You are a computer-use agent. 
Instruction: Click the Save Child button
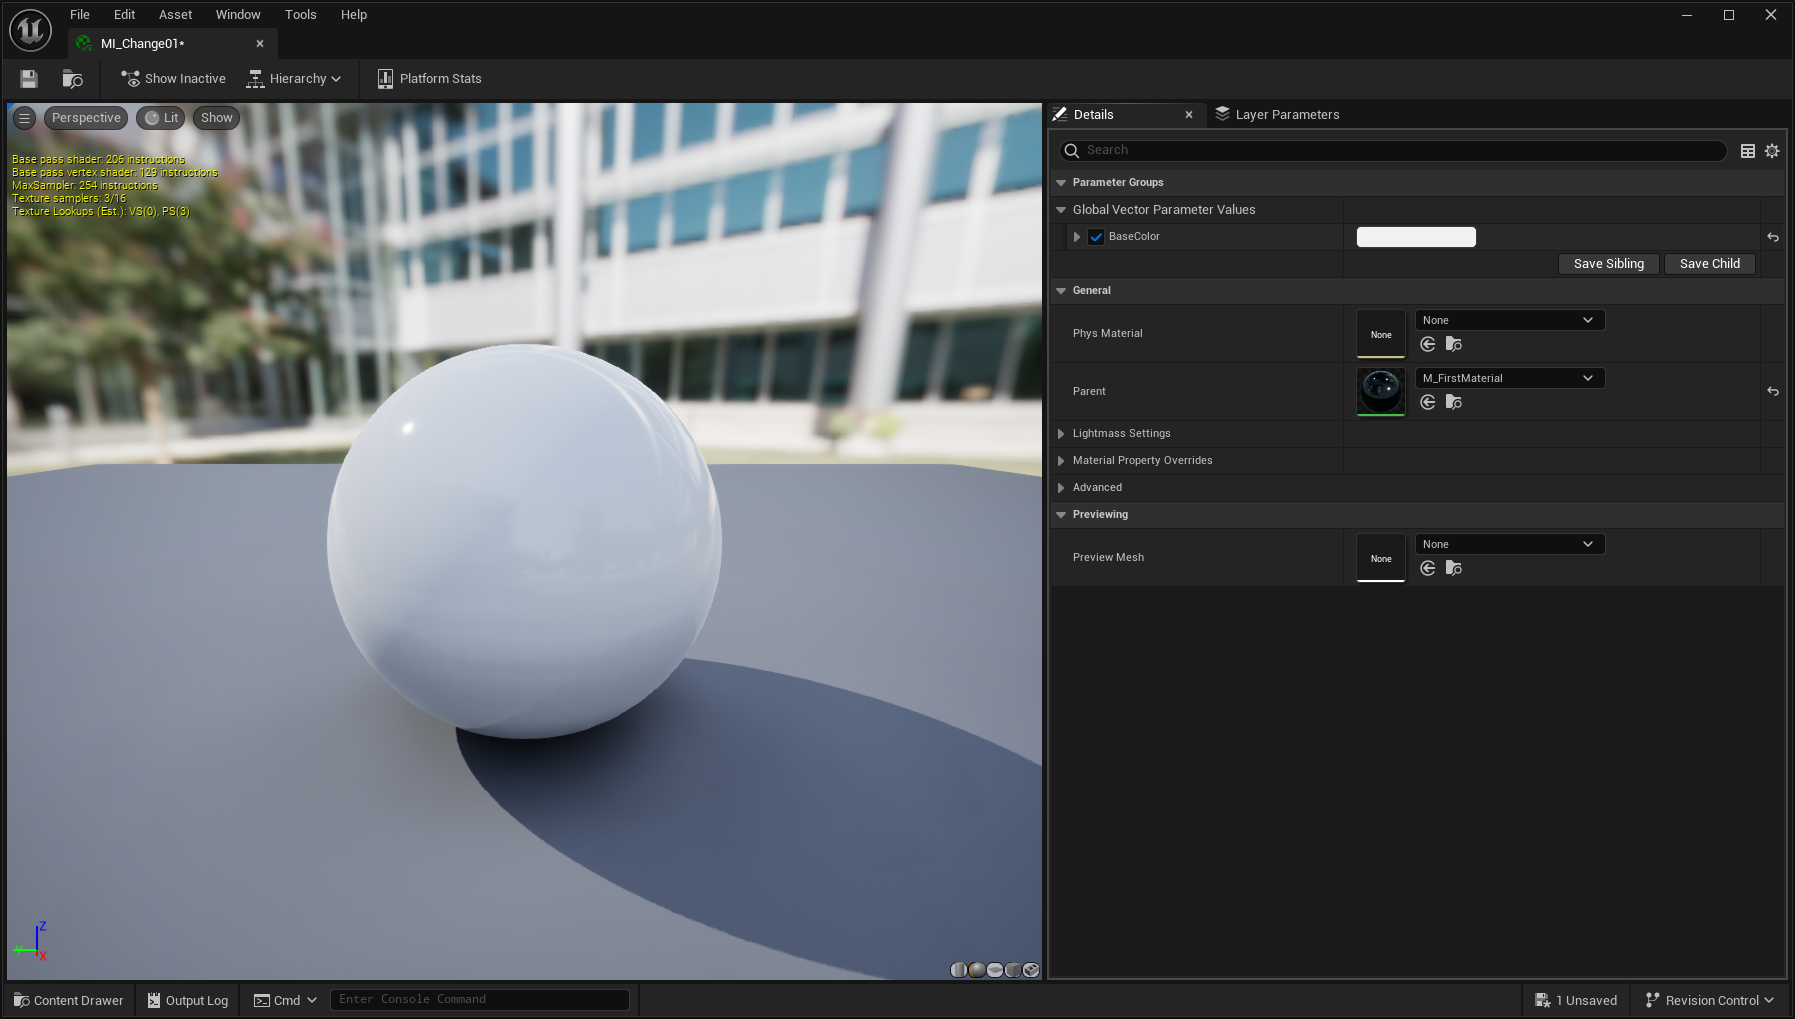click(1710, 264)
